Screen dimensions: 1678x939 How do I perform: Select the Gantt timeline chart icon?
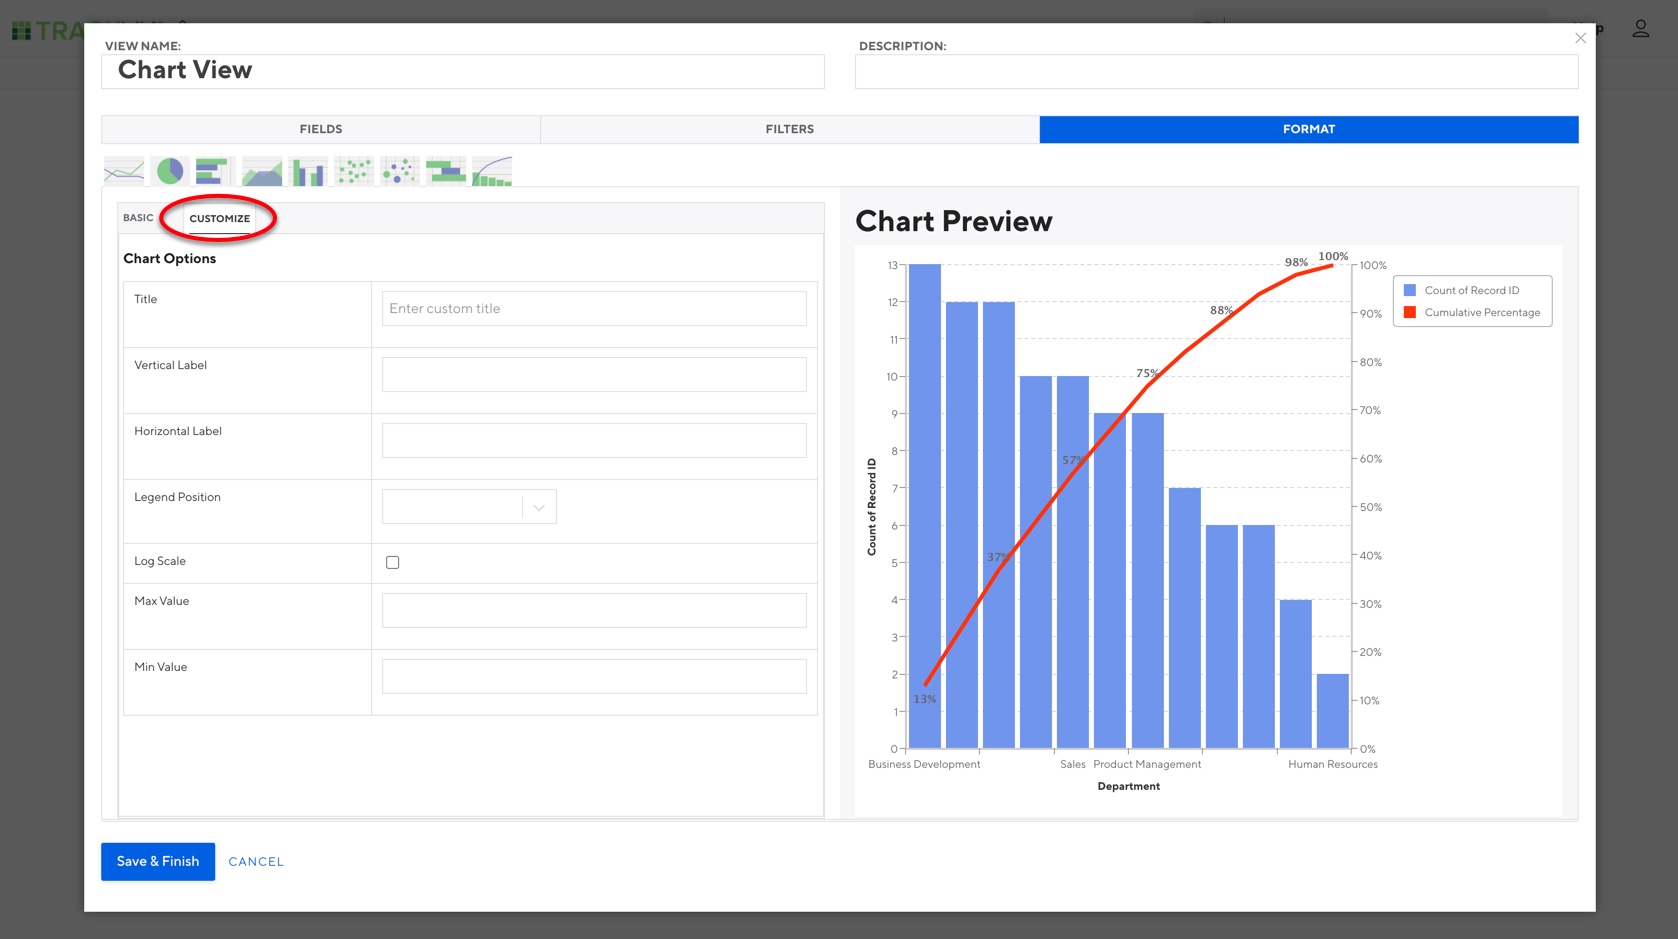point(446,171)
